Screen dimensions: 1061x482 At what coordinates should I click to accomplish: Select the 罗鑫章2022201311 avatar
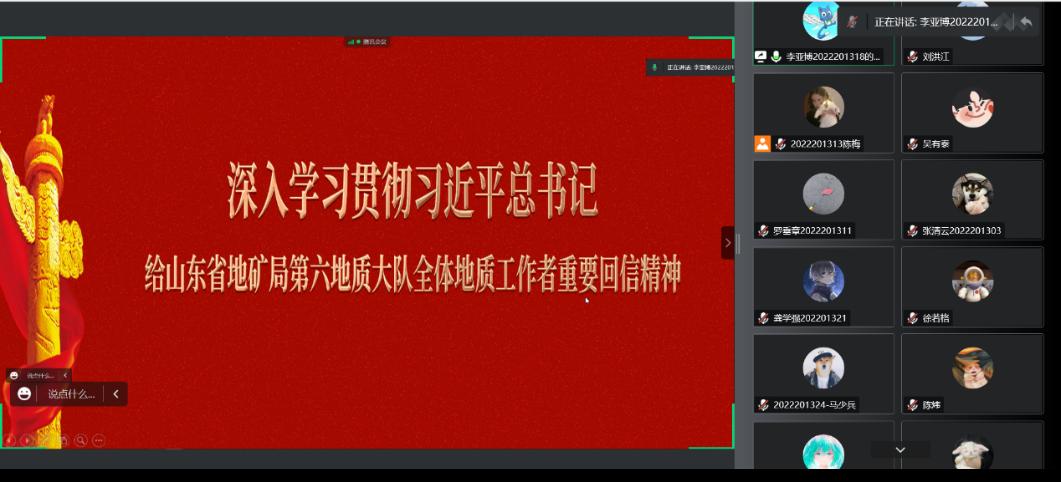(x=823, y=193)
